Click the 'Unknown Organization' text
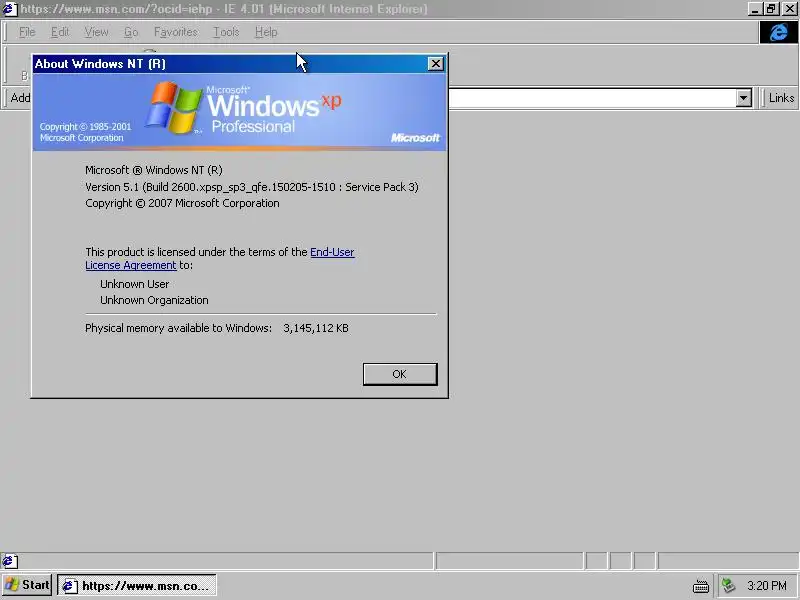800x600 pixels. [x=154, y=301]
